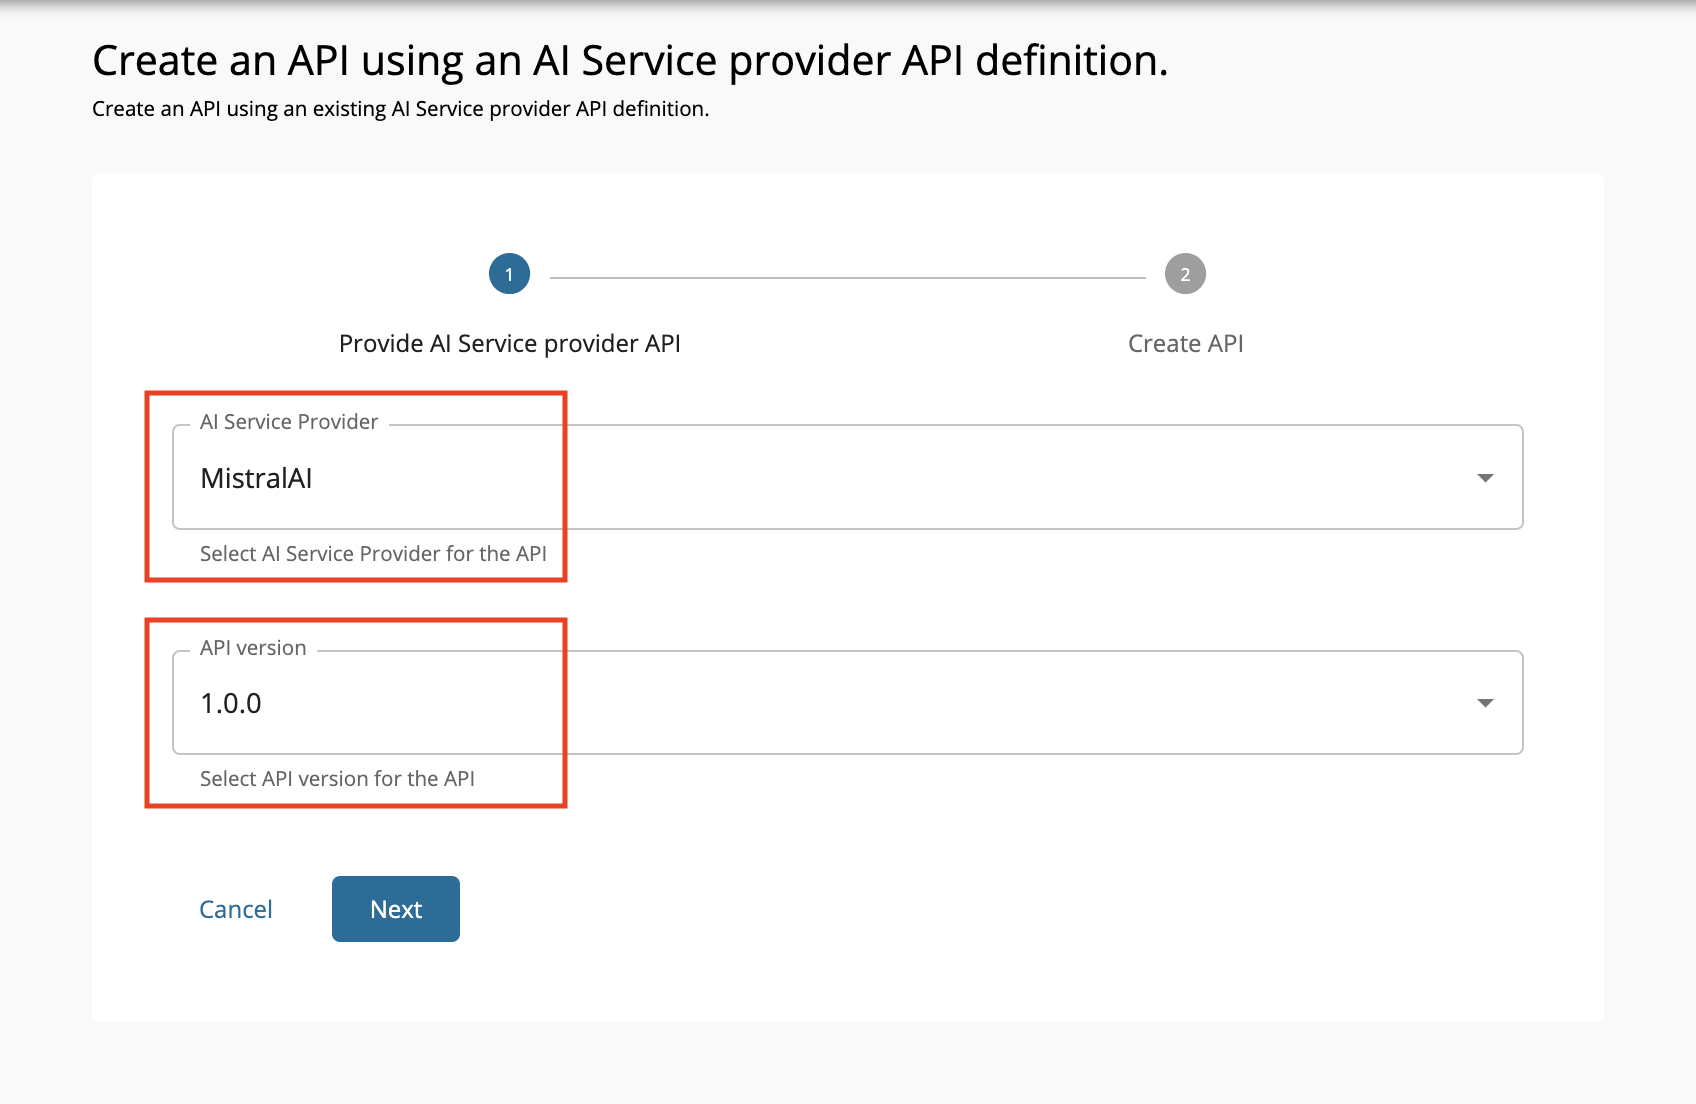
Task: Click the subtitle about existing AI Service provider
Action: click(400, 108)
